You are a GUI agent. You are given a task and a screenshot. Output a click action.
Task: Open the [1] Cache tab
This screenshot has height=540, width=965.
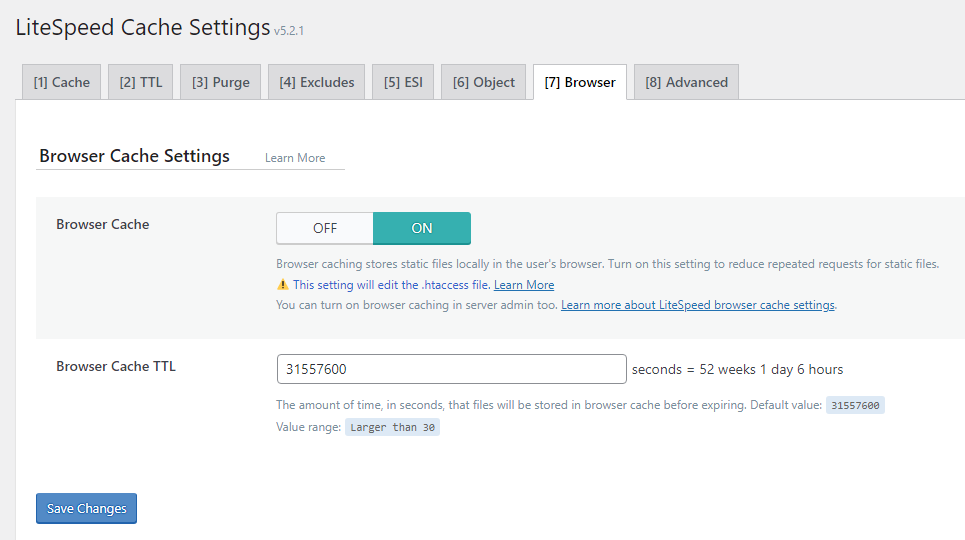coord(62,82)
